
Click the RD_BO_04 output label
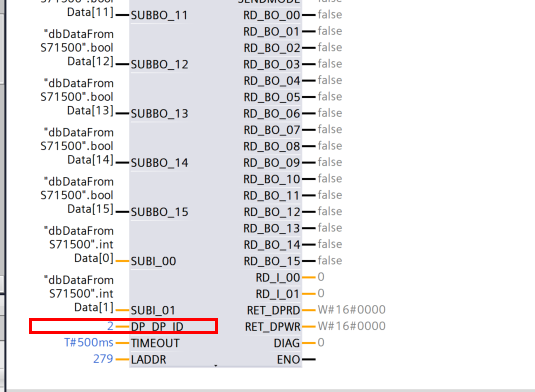pos(272,81)
